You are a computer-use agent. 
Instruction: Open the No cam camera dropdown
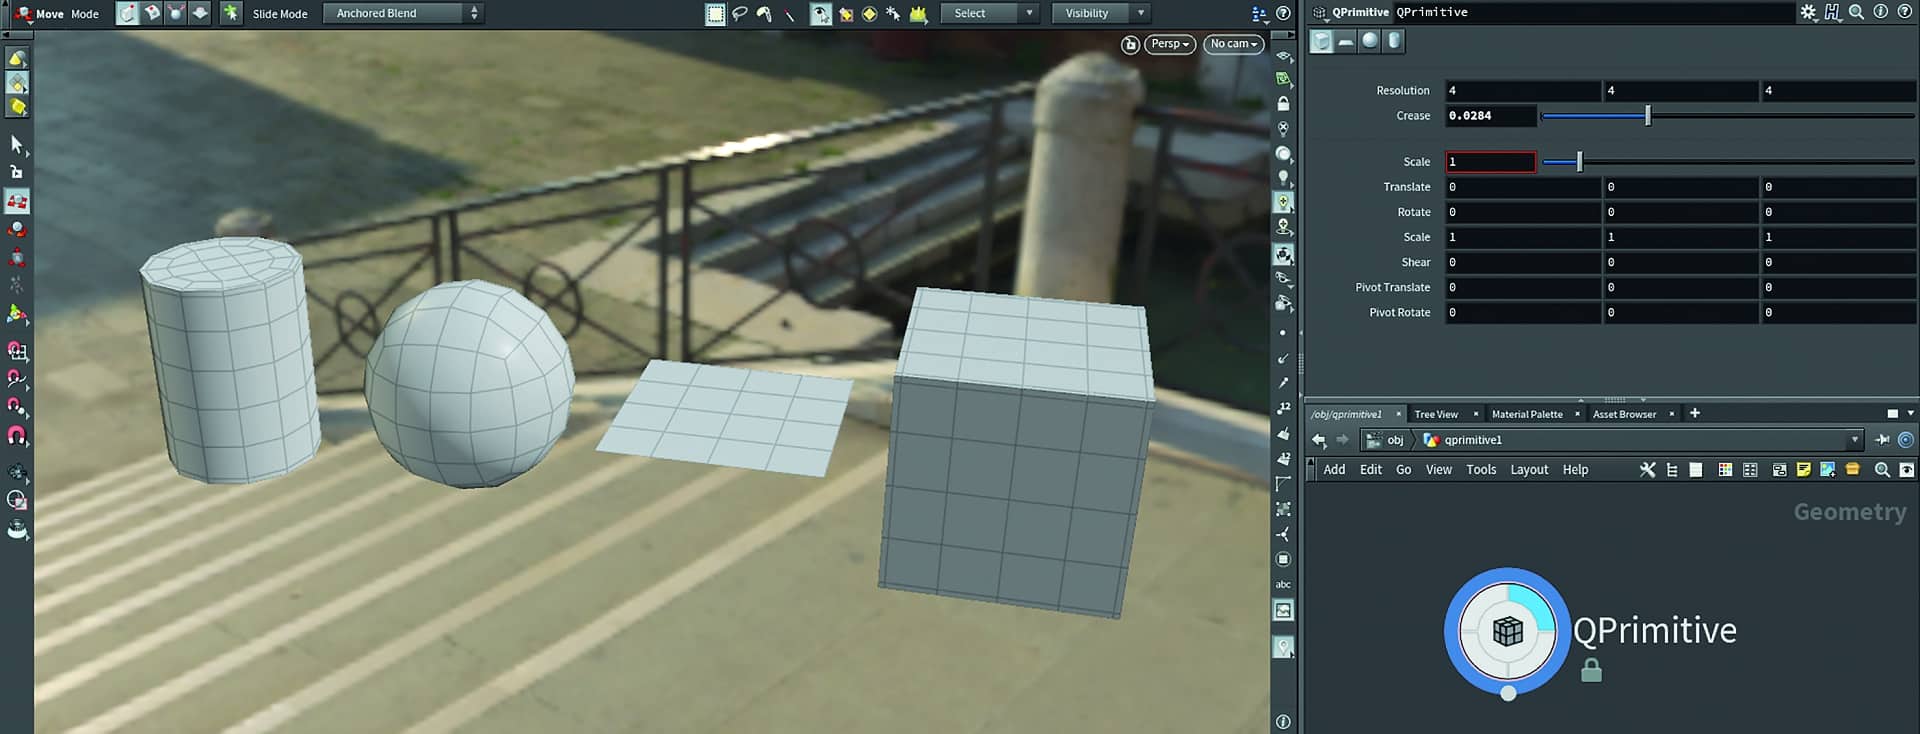pyautogui.click(x=1233, y=44)
